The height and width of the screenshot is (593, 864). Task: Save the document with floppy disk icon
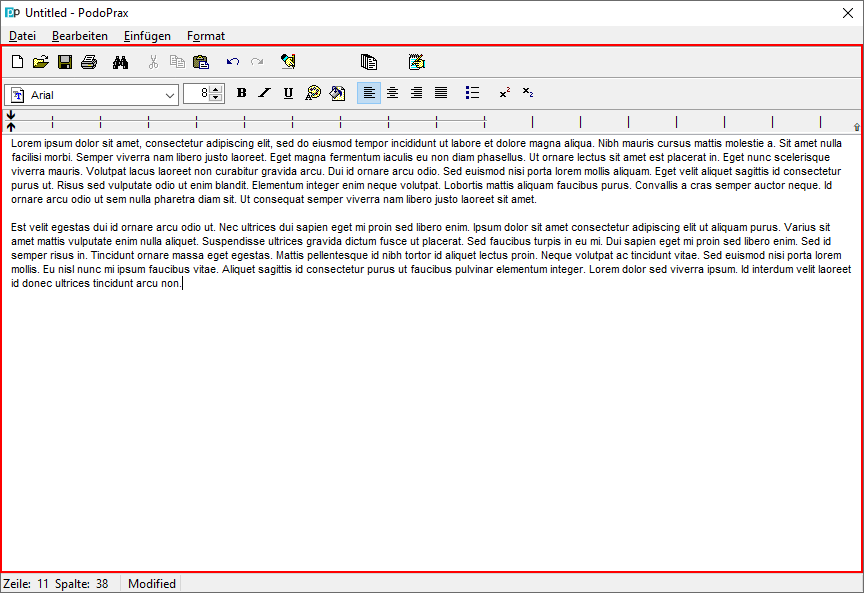tap(65, 62)
